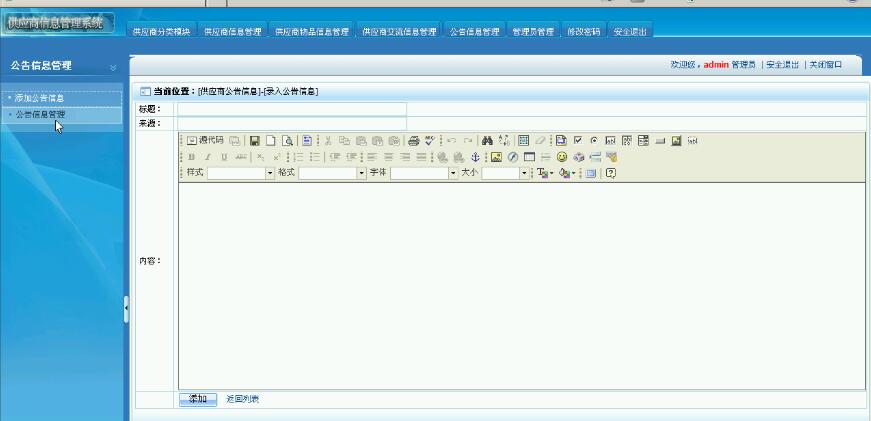
Task: Click the Underline formatting icon
Action: coord(224,157)
